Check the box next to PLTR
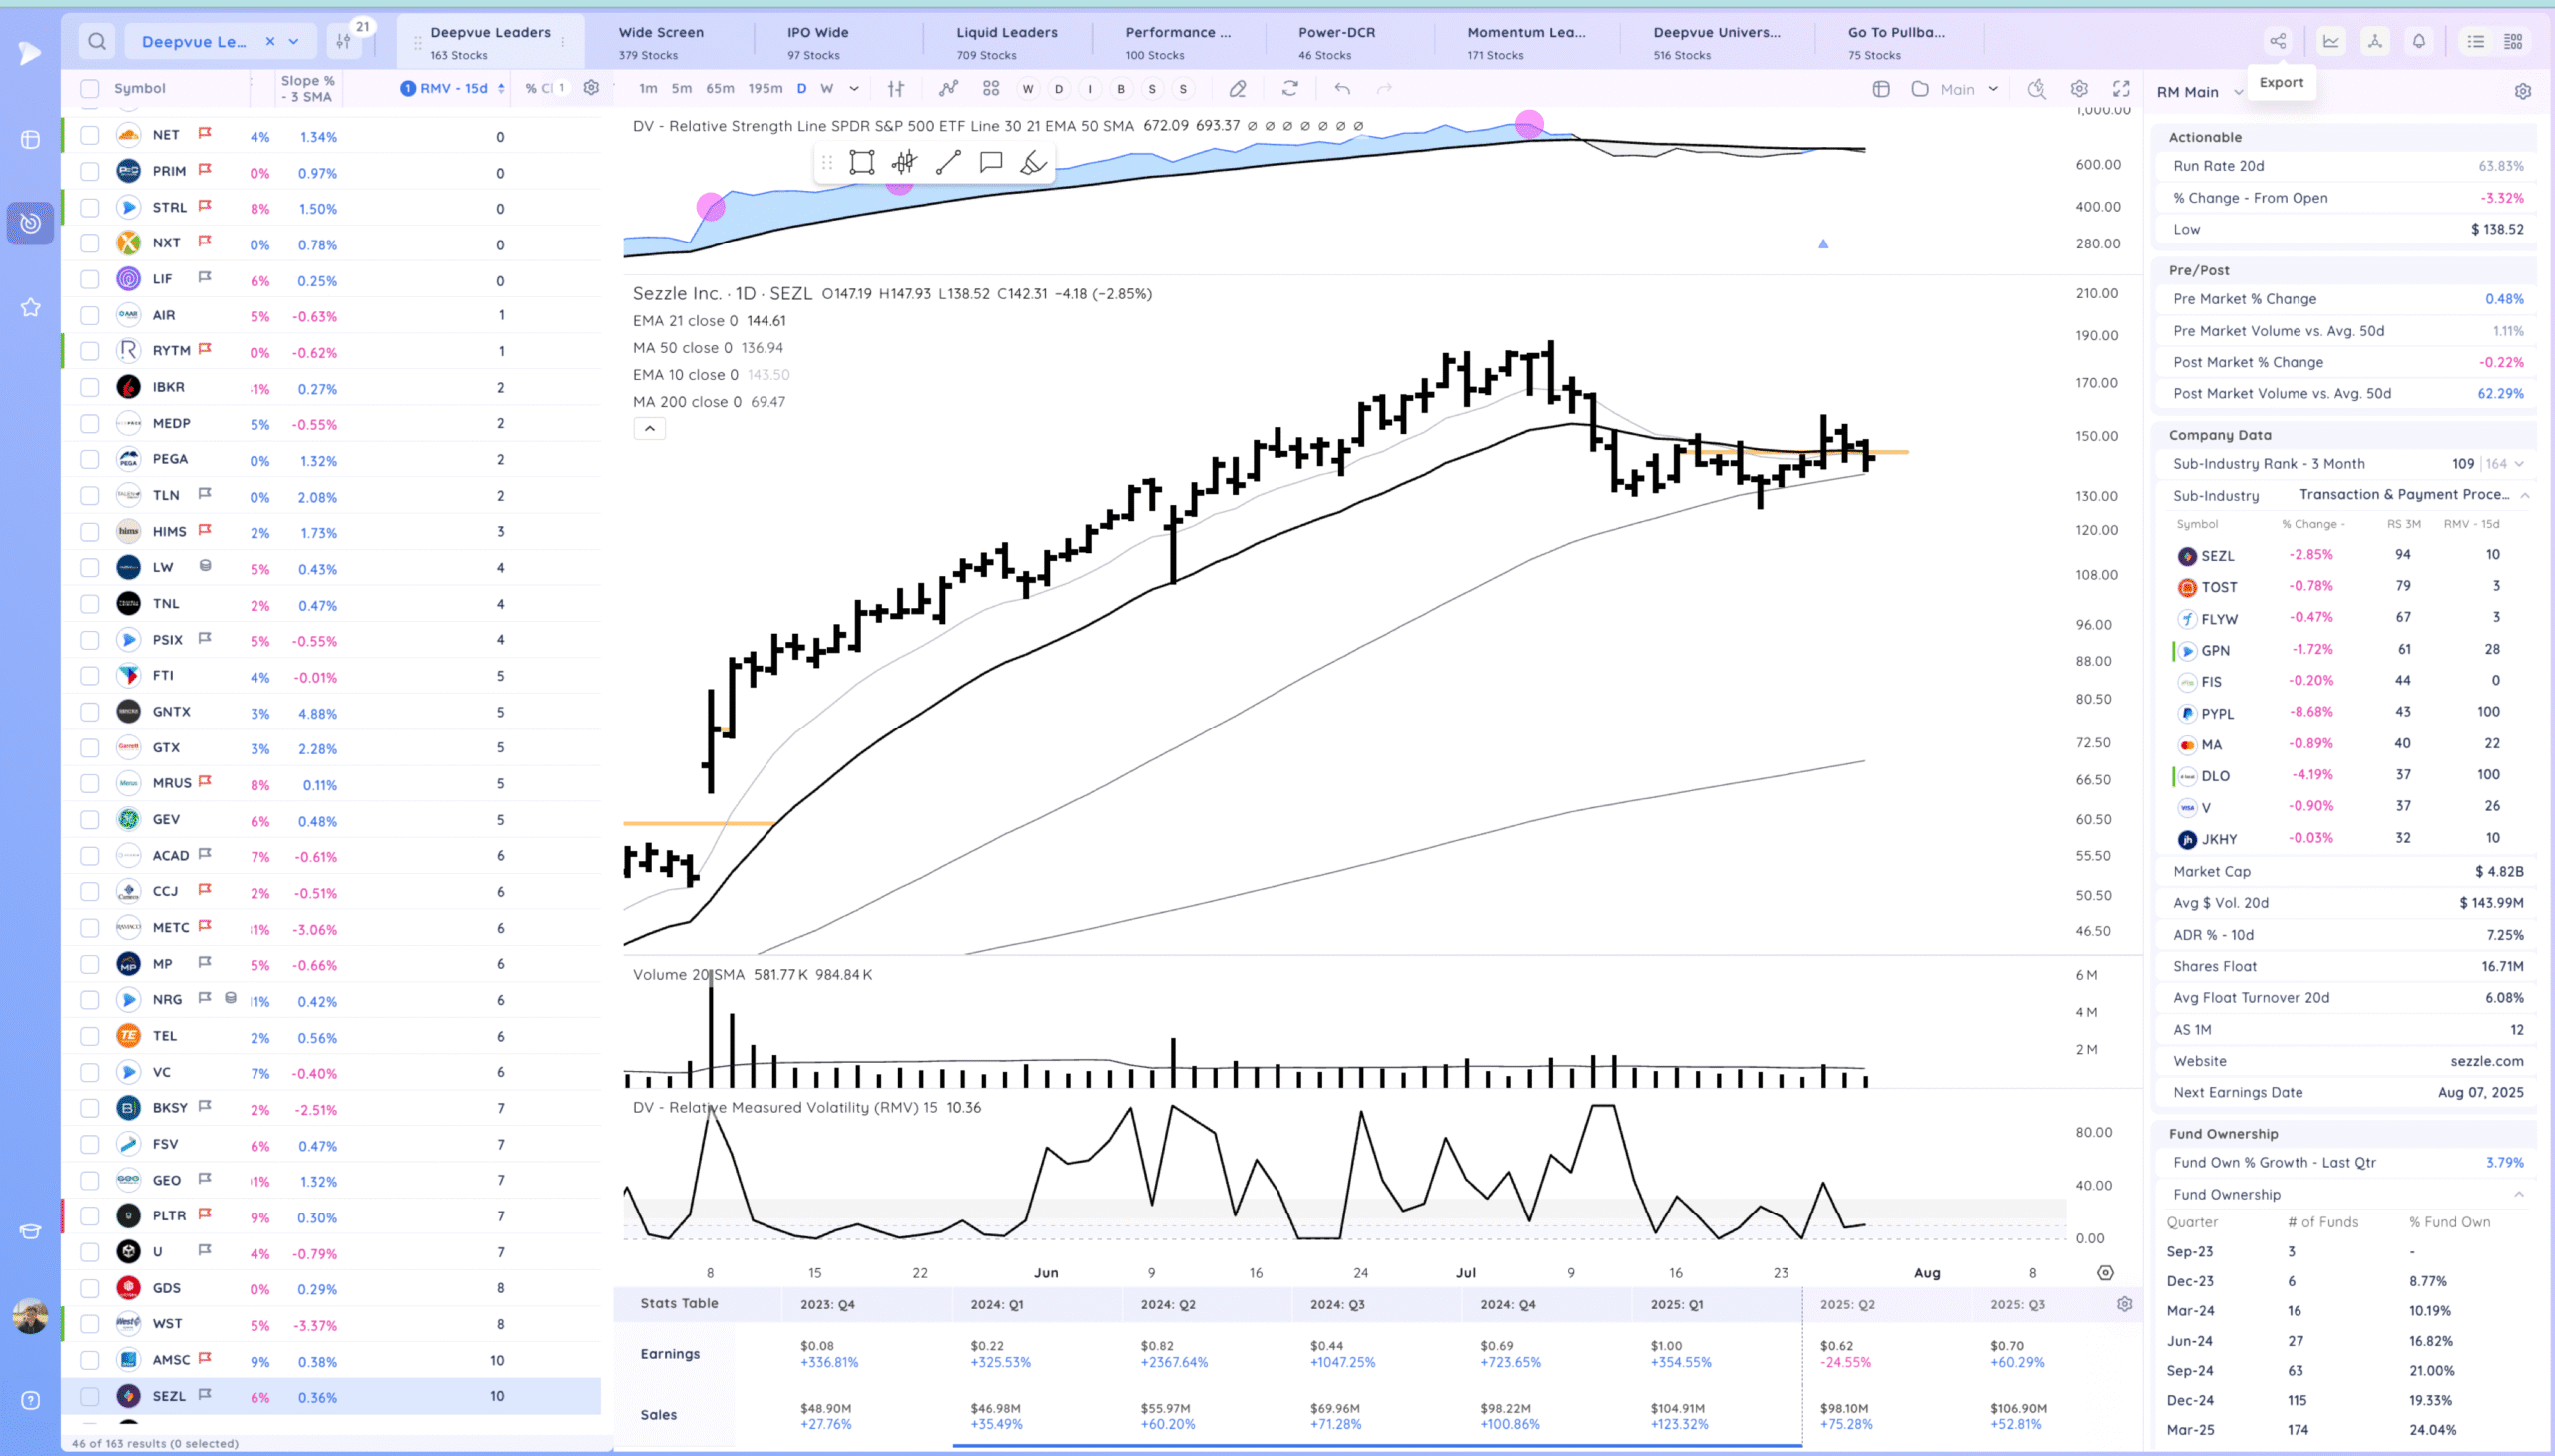 90,1216
